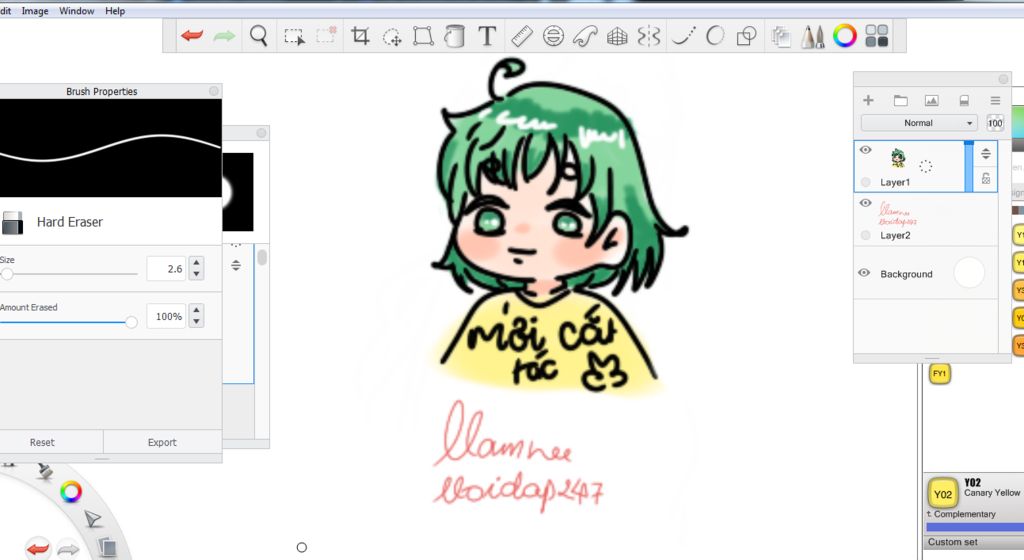Click the Clear layer icon

coord(964,100)
